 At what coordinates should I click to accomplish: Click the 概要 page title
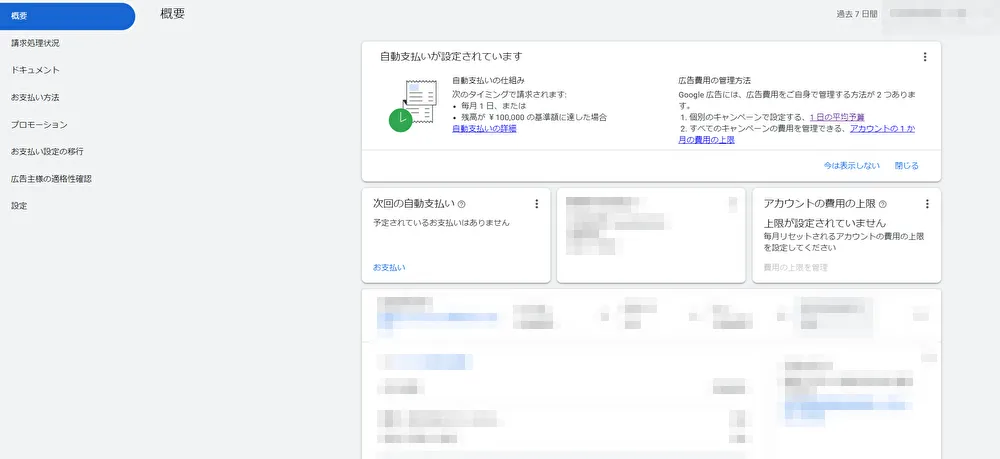point(173,14)
